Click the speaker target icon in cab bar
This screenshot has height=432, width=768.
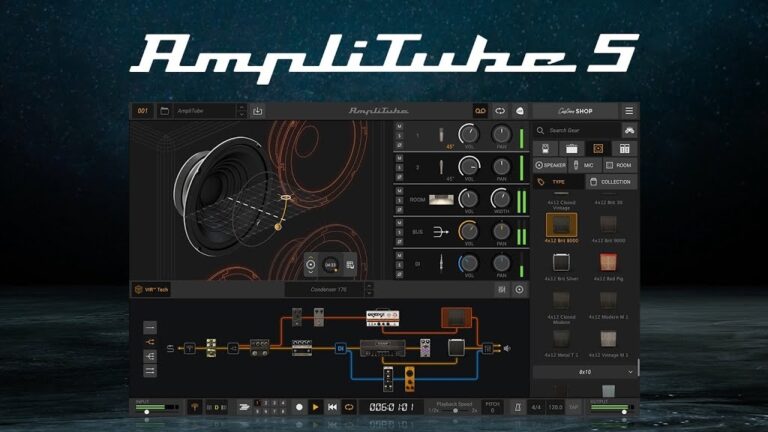tap(519, 289)
